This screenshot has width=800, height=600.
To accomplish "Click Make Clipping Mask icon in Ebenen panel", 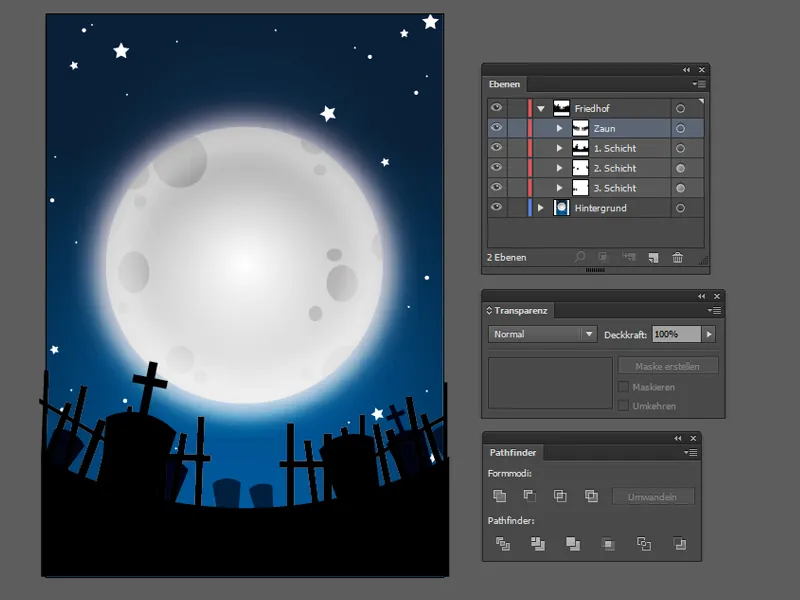I will click(x=603, y=257).
